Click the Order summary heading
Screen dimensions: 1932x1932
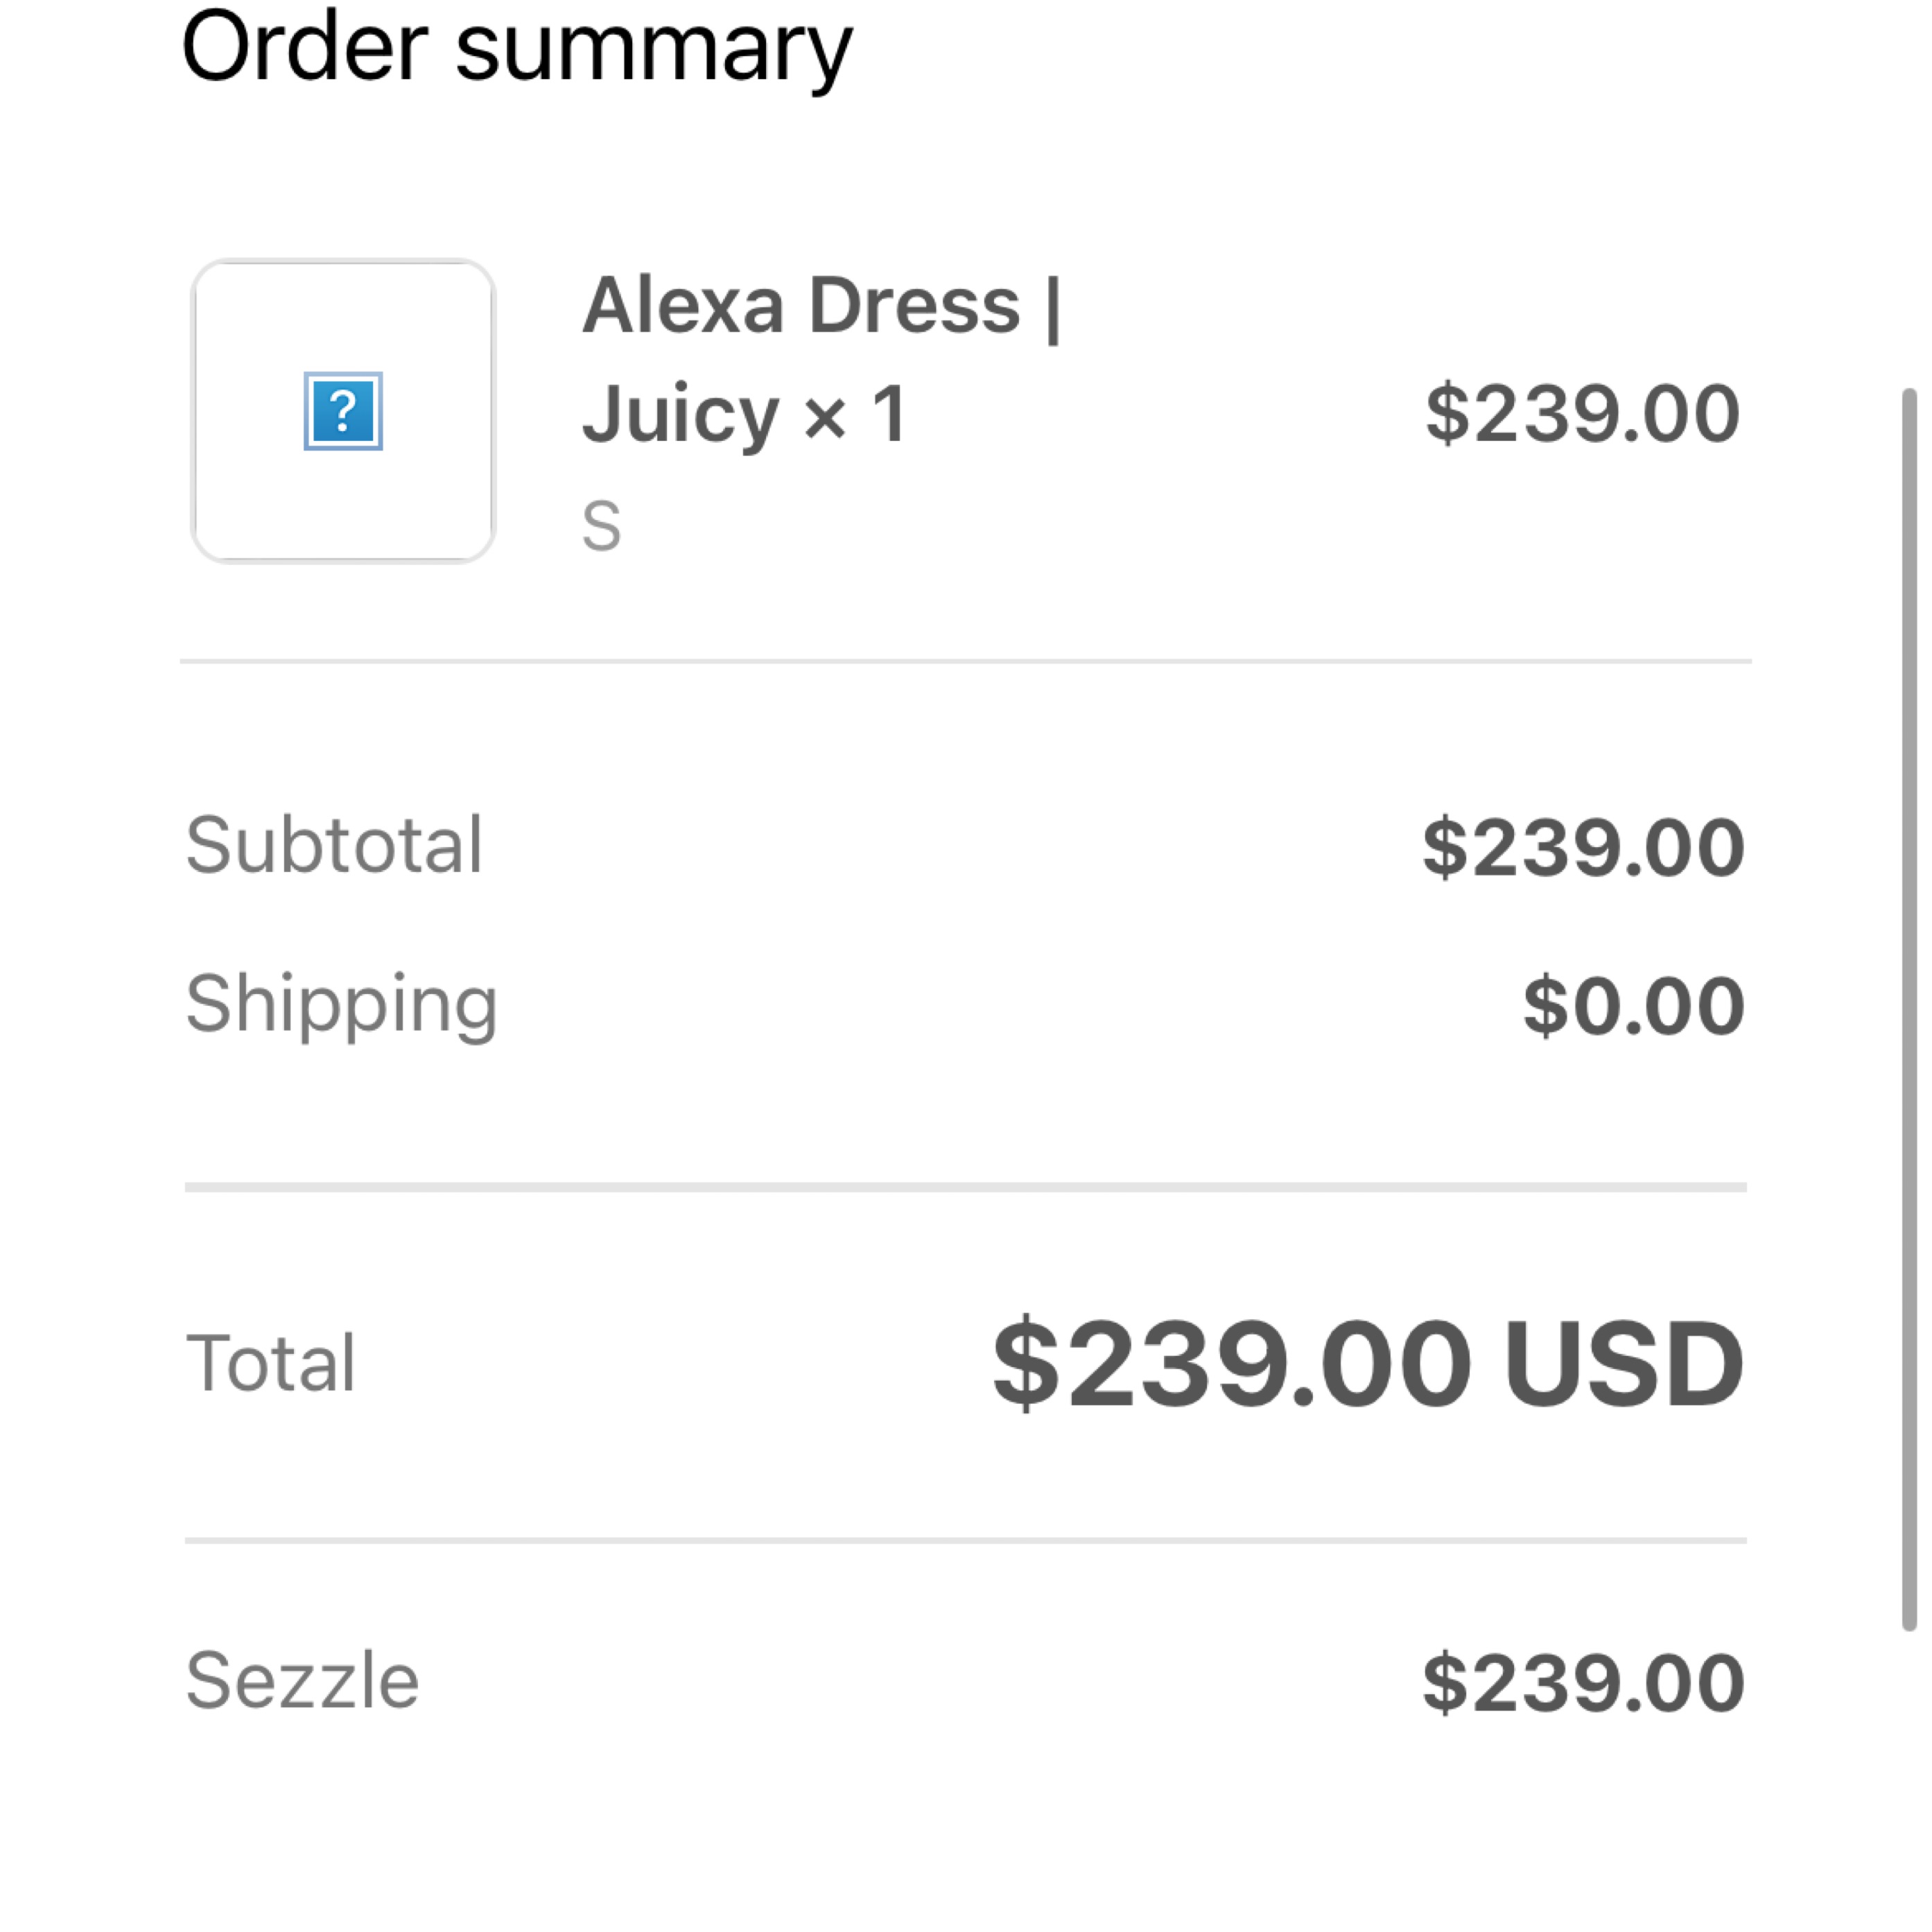point(517,48)
